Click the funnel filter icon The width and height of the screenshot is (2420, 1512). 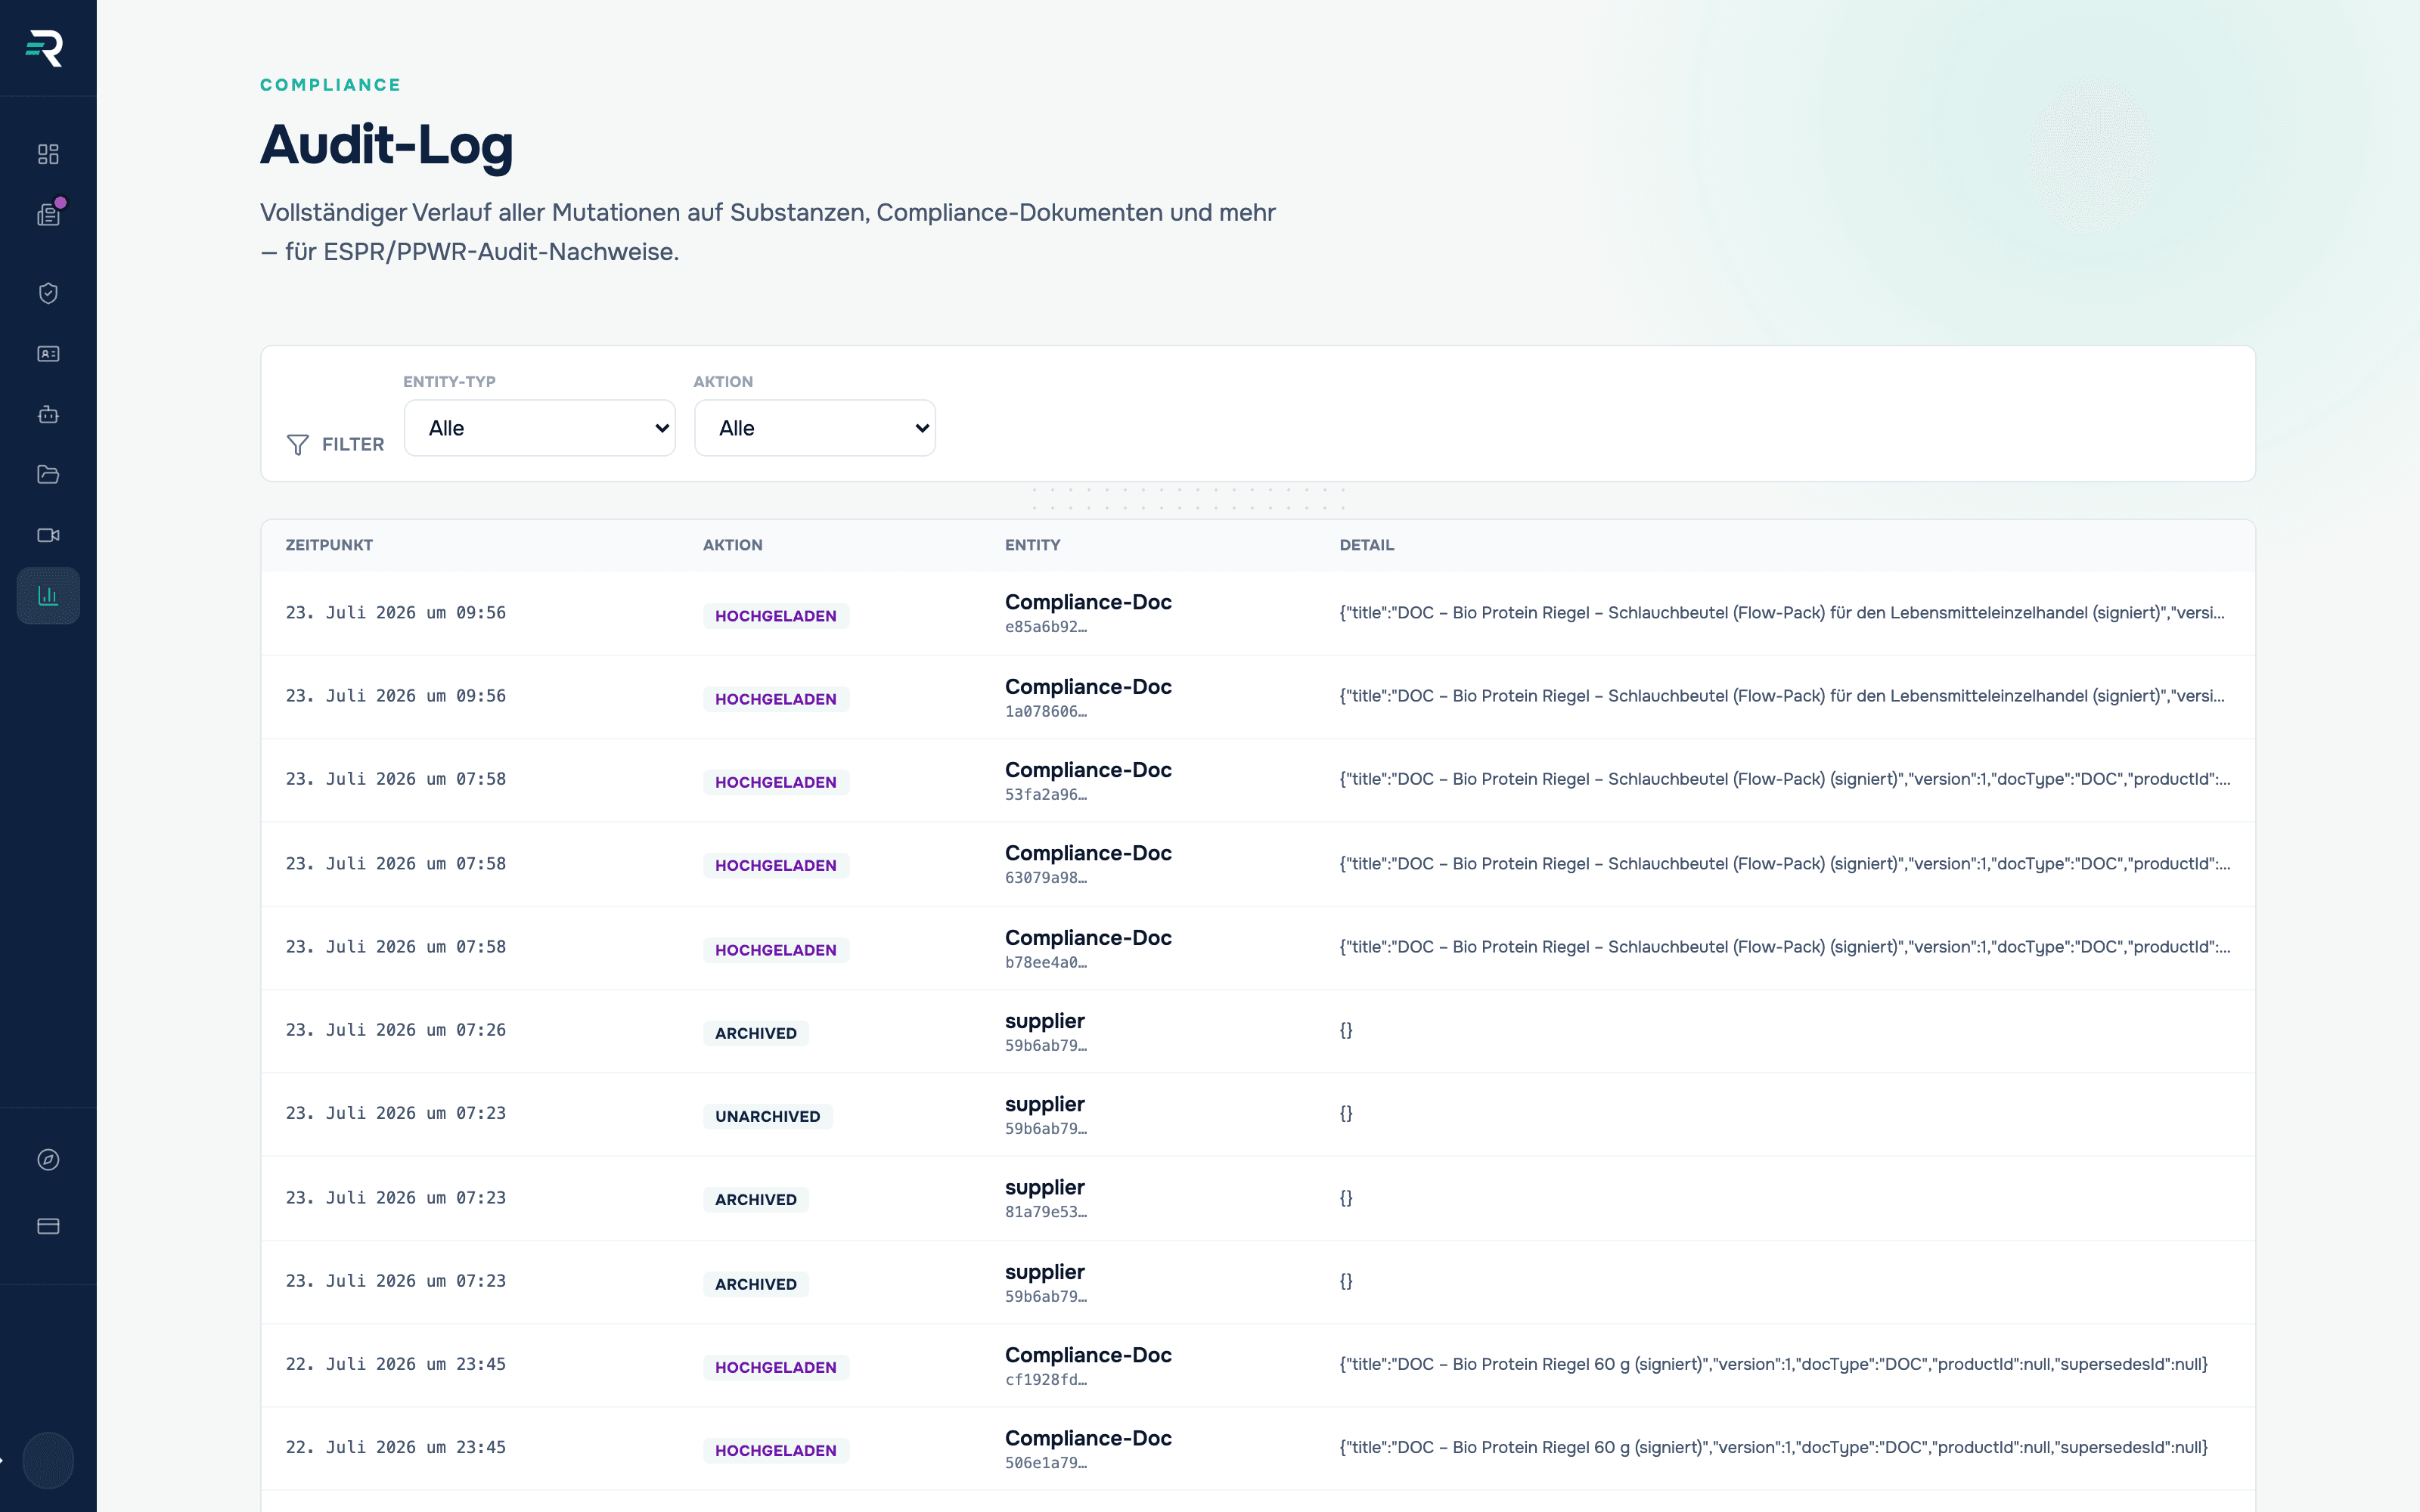pos(297,445)
